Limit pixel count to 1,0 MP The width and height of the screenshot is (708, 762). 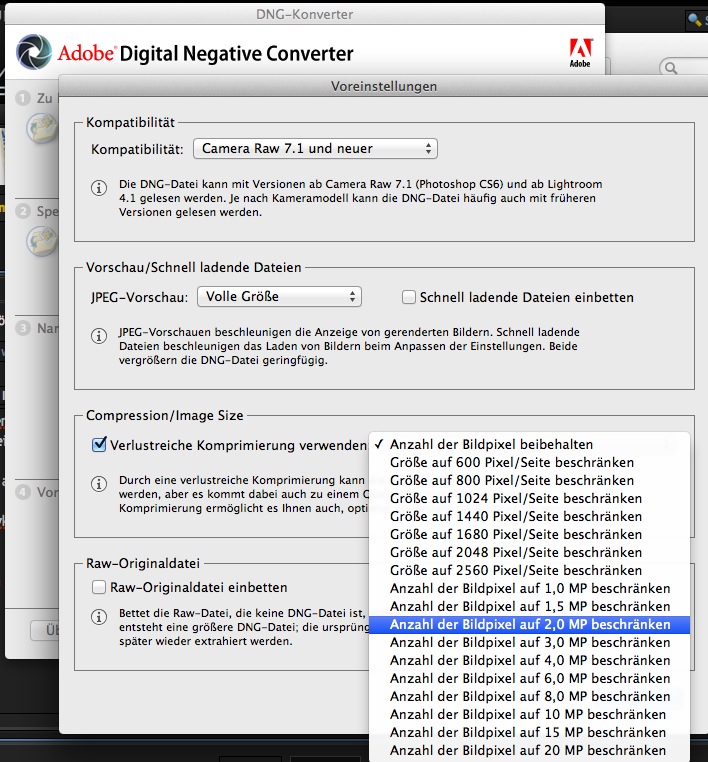coord(529,589)
